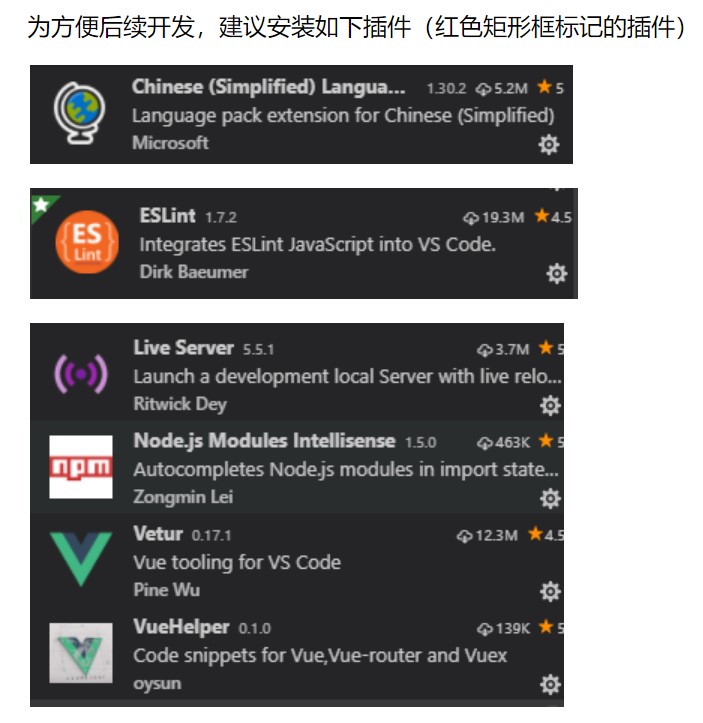The image size is (703, 723).
Task: Select the ESLint extension title
Action: point(168,215)
